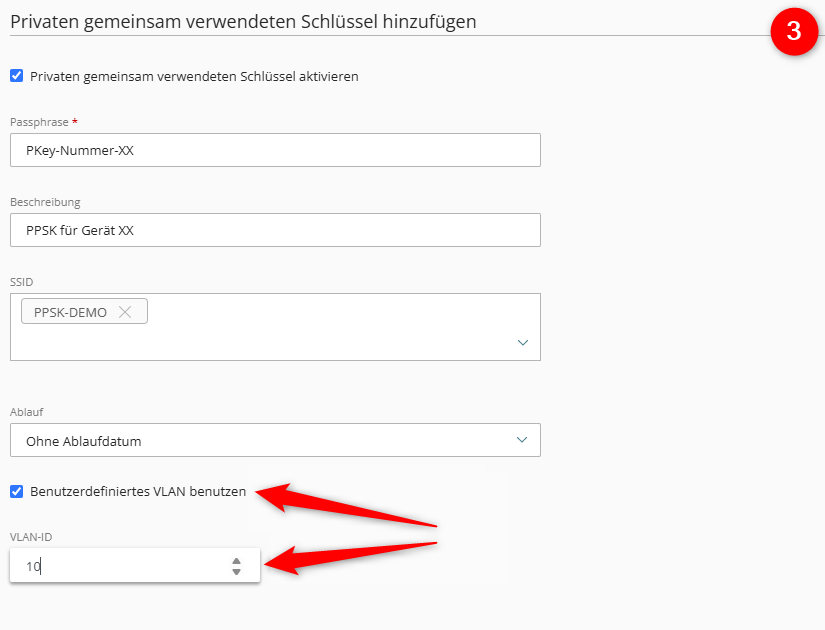Remove the PPSK-DEMO SSID tag
The width and height of the screenshot is (825, 630).
[125, 312]
